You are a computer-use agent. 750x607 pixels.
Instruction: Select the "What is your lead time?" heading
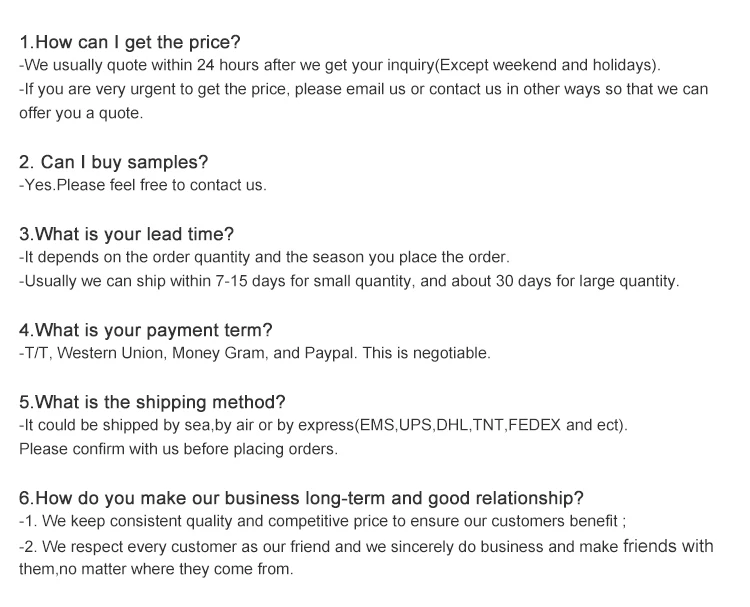click(x=126, y=234)
